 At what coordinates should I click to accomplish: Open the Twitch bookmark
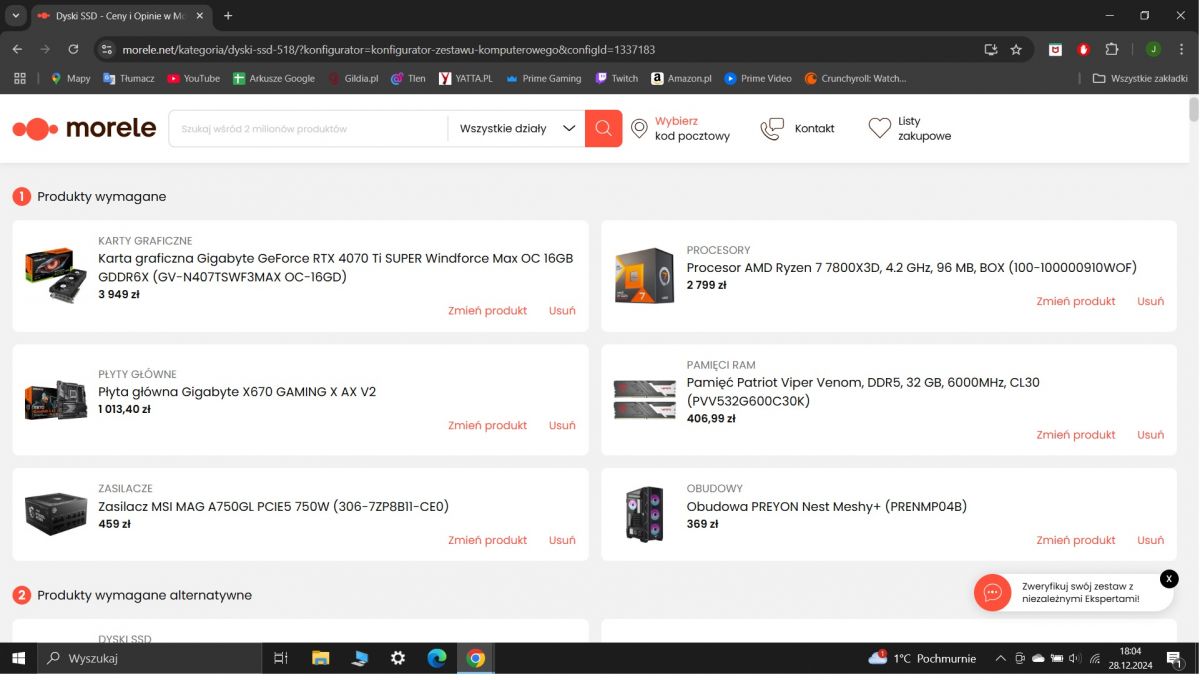617,78
